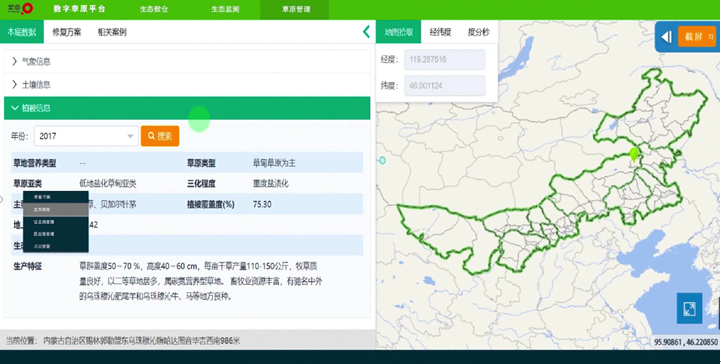Click the 三化程度 label
This screenshot has height=364, width=721.
click(x=201, y=184)
